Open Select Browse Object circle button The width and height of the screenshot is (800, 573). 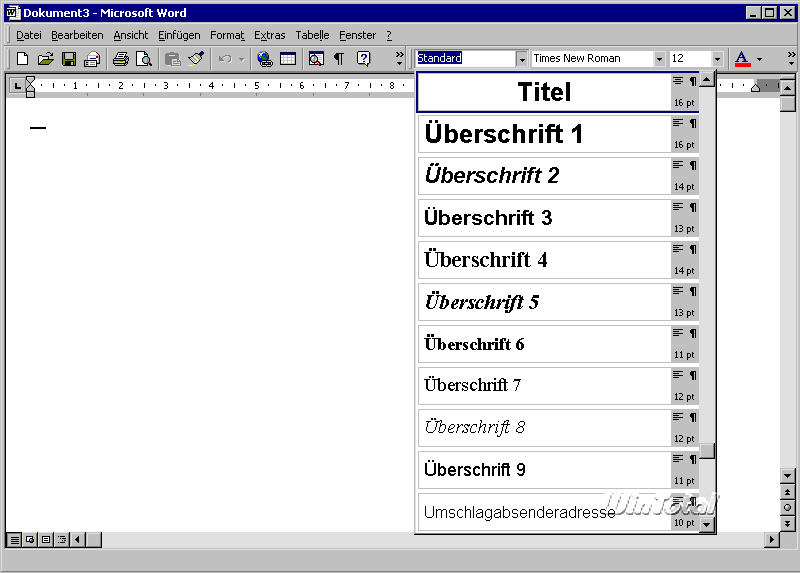click(x=787, y=508)
